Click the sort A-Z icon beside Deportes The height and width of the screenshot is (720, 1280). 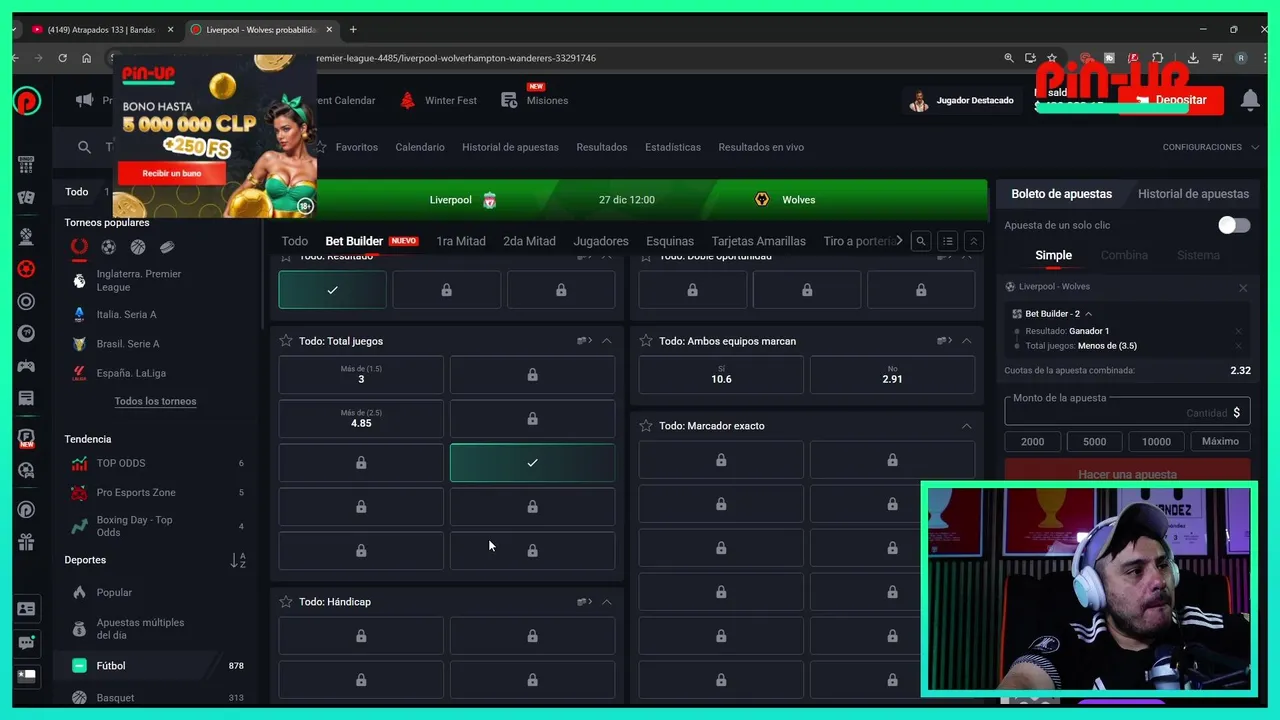(x=238, y=561)
